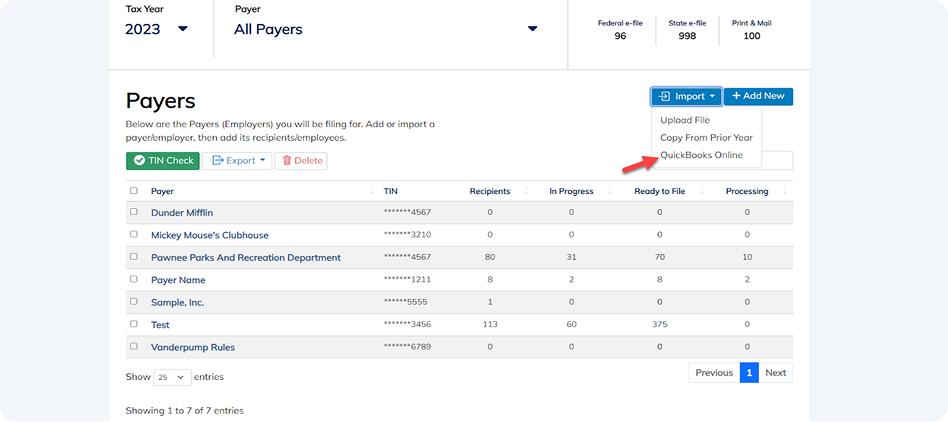The height and width of the screenshot is (422, 948).
Task: Click Ready to File value 375
Action: point(660,325)
